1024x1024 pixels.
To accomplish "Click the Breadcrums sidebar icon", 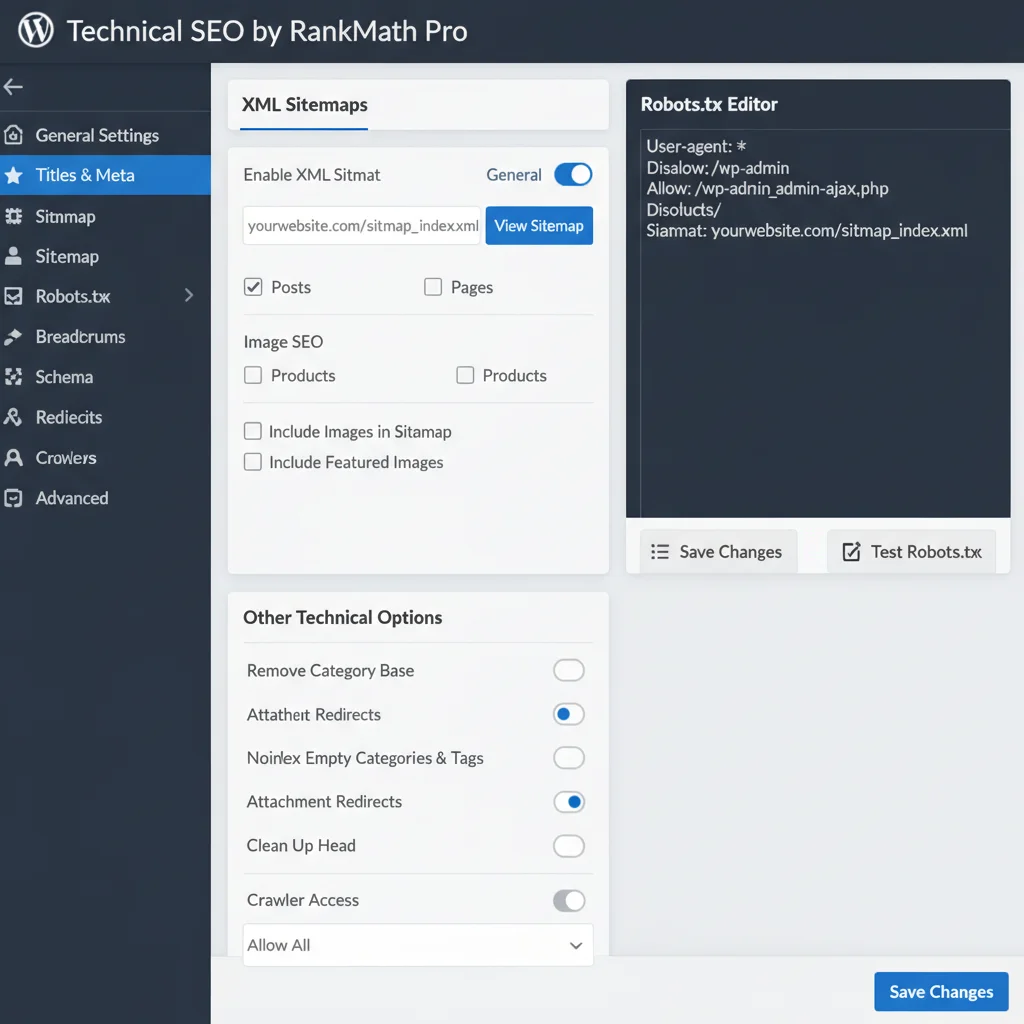I will 14,337.
